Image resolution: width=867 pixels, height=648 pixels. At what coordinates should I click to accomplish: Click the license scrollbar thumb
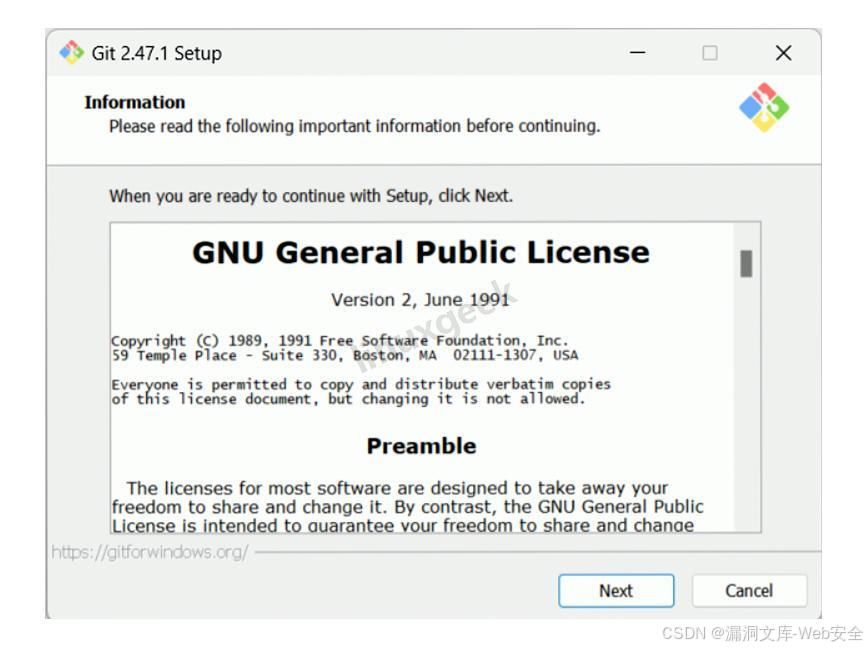746,263
